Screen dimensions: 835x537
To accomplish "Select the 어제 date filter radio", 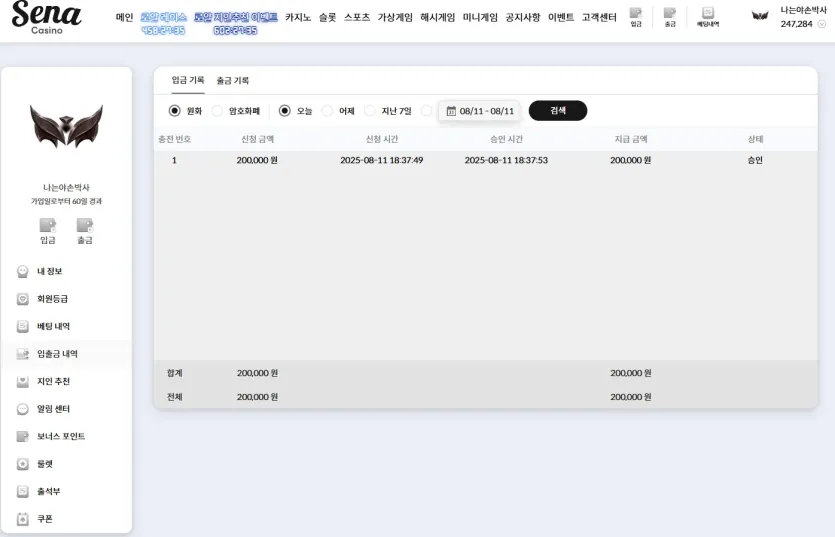I will pos(328,111).
